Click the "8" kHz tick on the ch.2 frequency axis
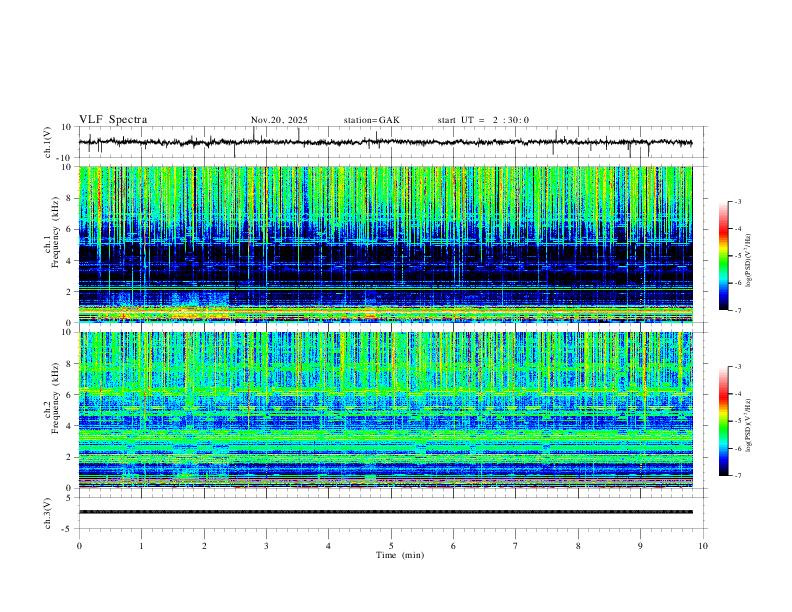Image resolution: width=792 pixels, height=612 pixels. (x=70, y=363)
